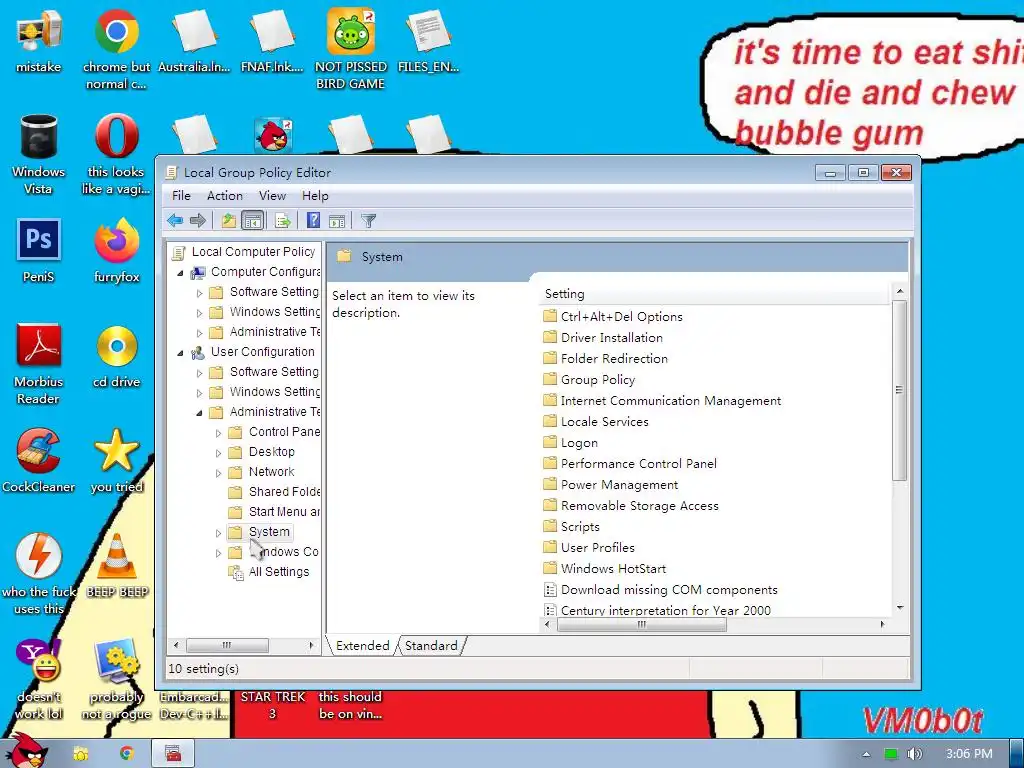The image size is (1024, 768).
Task: Open the furryfox Firefox icon
Action: coord(116,251)
